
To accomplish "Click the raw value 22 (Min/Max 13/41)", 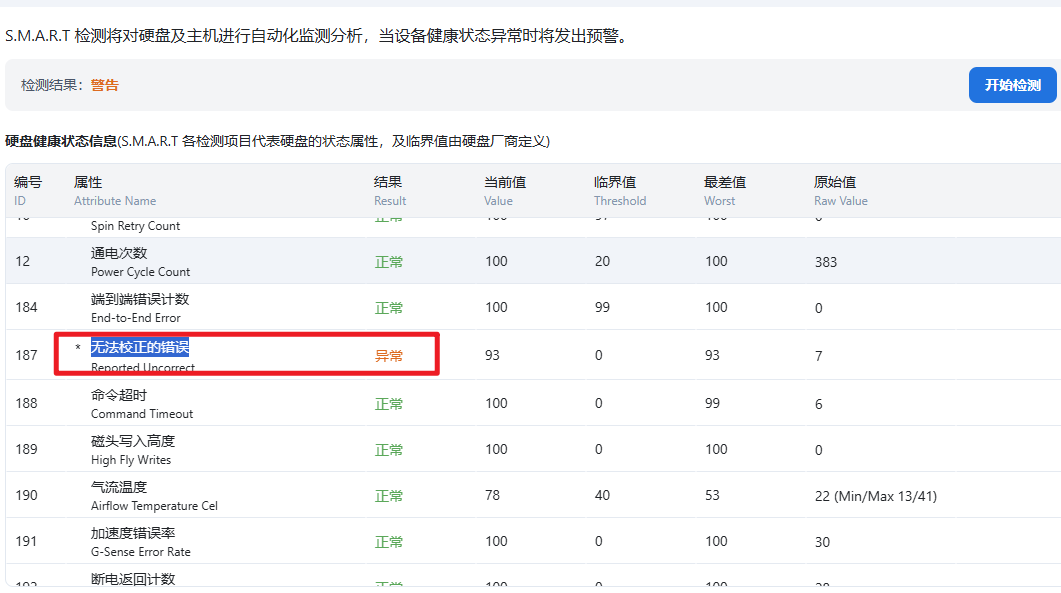I will (875, 496).
